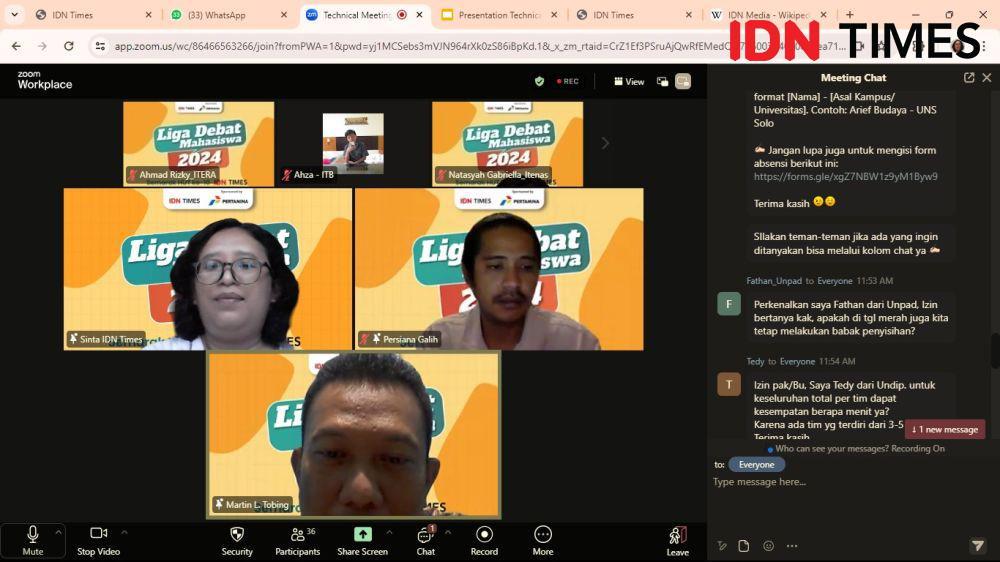Open emoji picker in chat
Viewport: 1000px width, 562px height.
[768, 545]
